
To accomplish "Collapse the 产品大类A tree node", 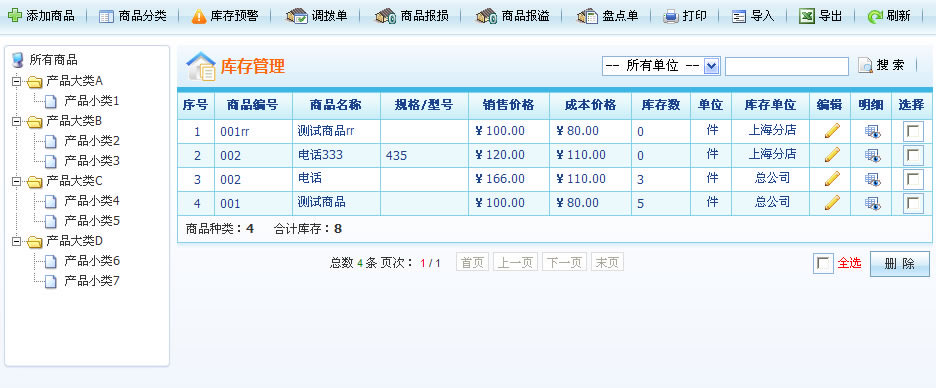I will (16, 81).
